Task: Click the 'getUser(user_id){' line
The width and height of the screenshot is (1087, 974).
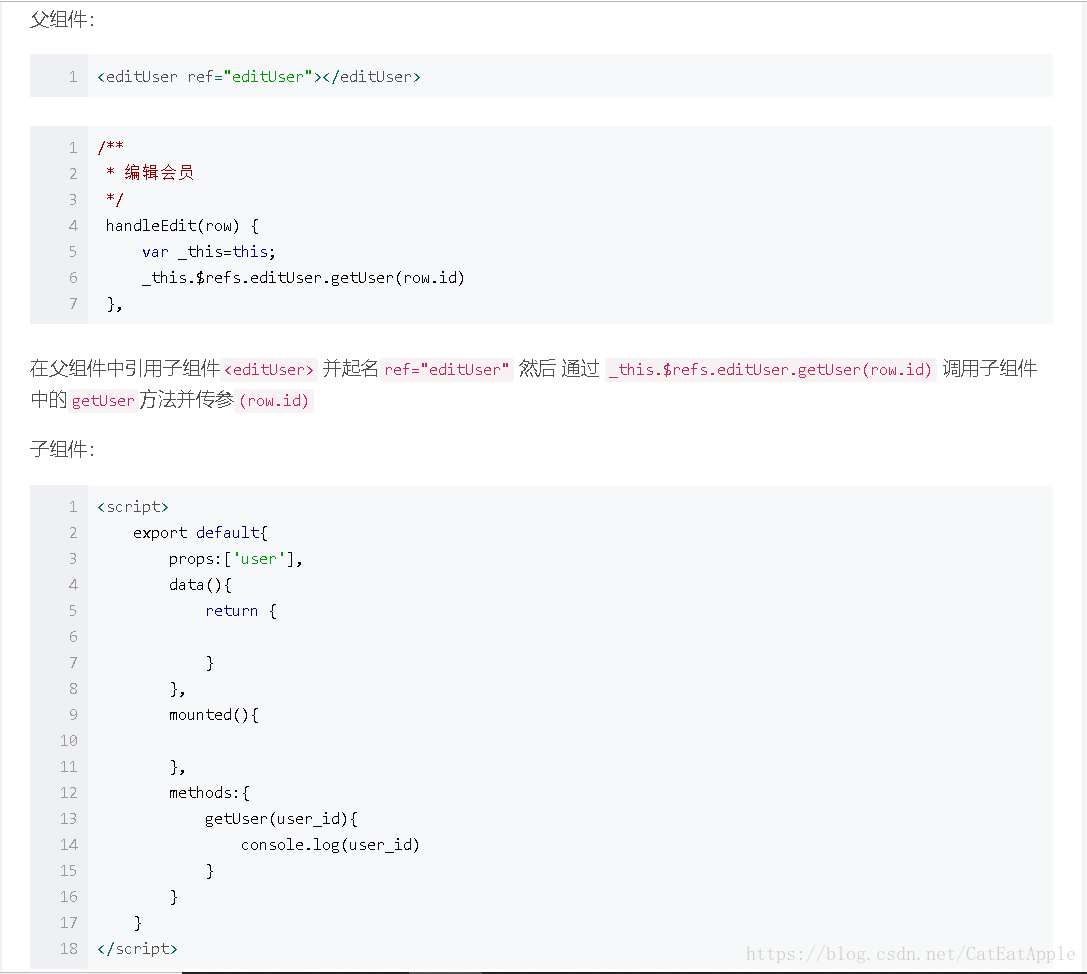Action: [x=281, y=819]
